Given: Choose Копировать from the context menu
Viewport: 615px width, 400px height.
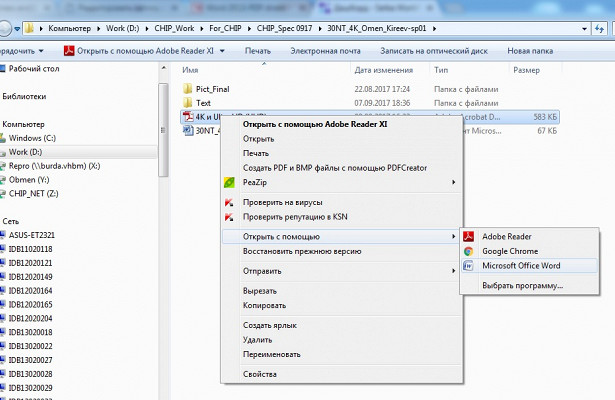Looking at the screenshot, I should 264,305.
